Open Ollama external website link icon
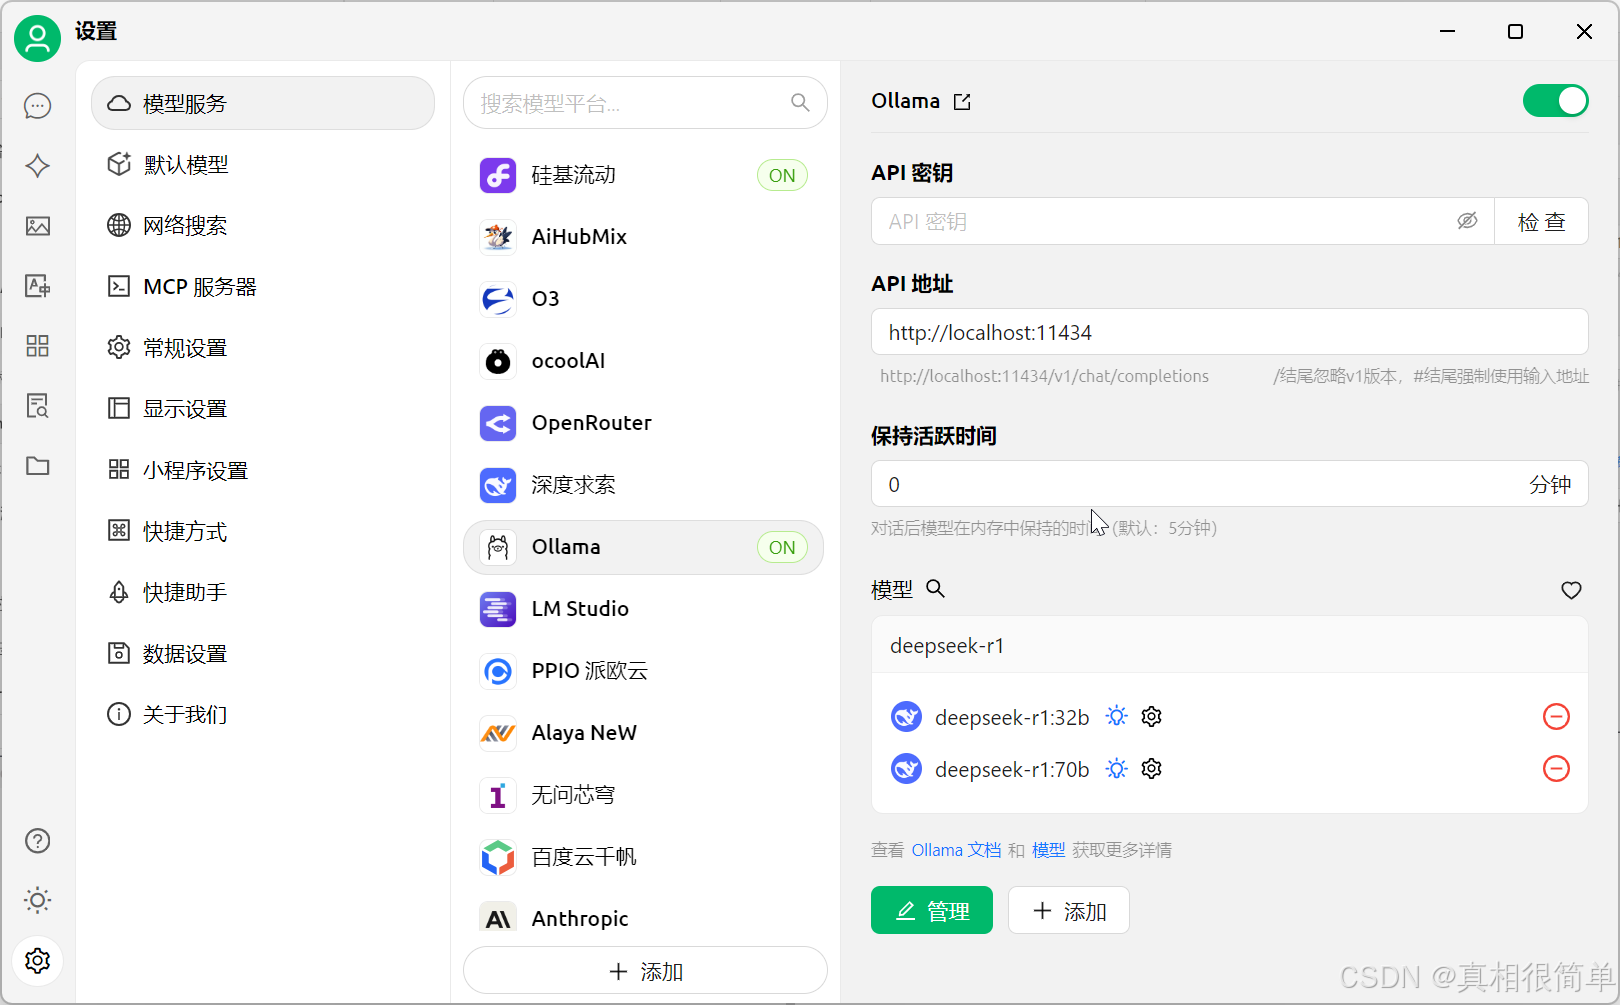Image resolution: width=1620 pixels, height=1005 pixels. point(962,102)
